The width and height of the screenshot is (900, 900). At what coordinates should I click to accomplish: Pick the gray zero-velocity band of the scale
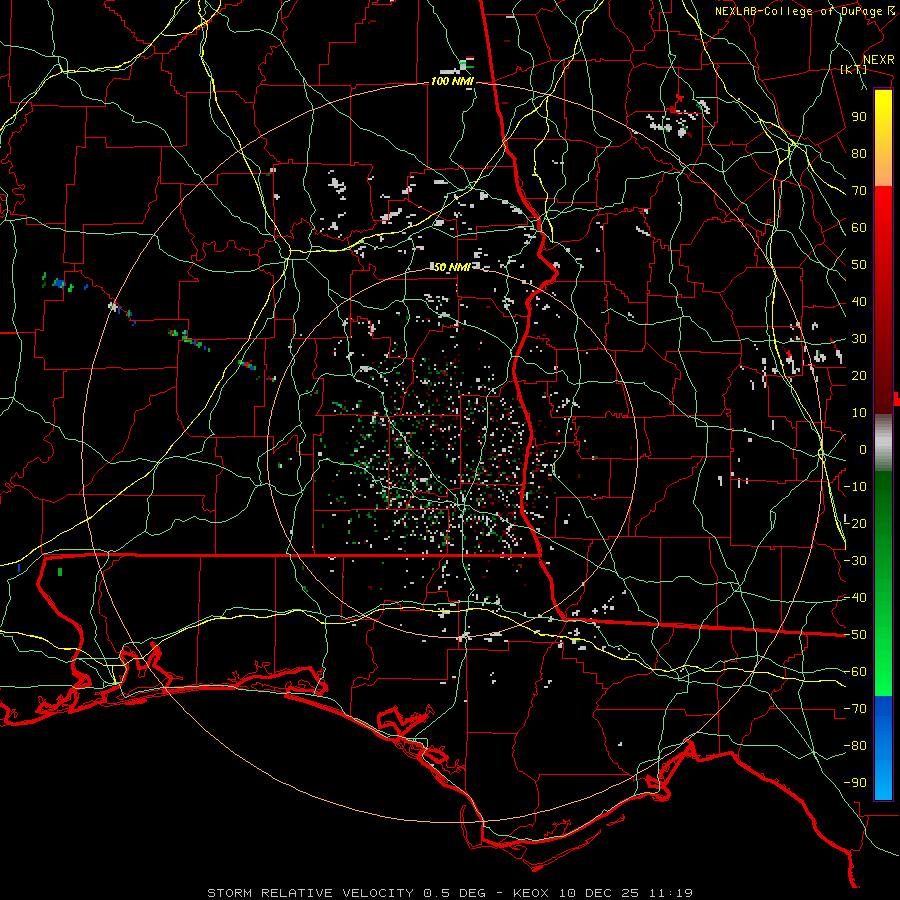pyautogui.click(x=883, y=443)
